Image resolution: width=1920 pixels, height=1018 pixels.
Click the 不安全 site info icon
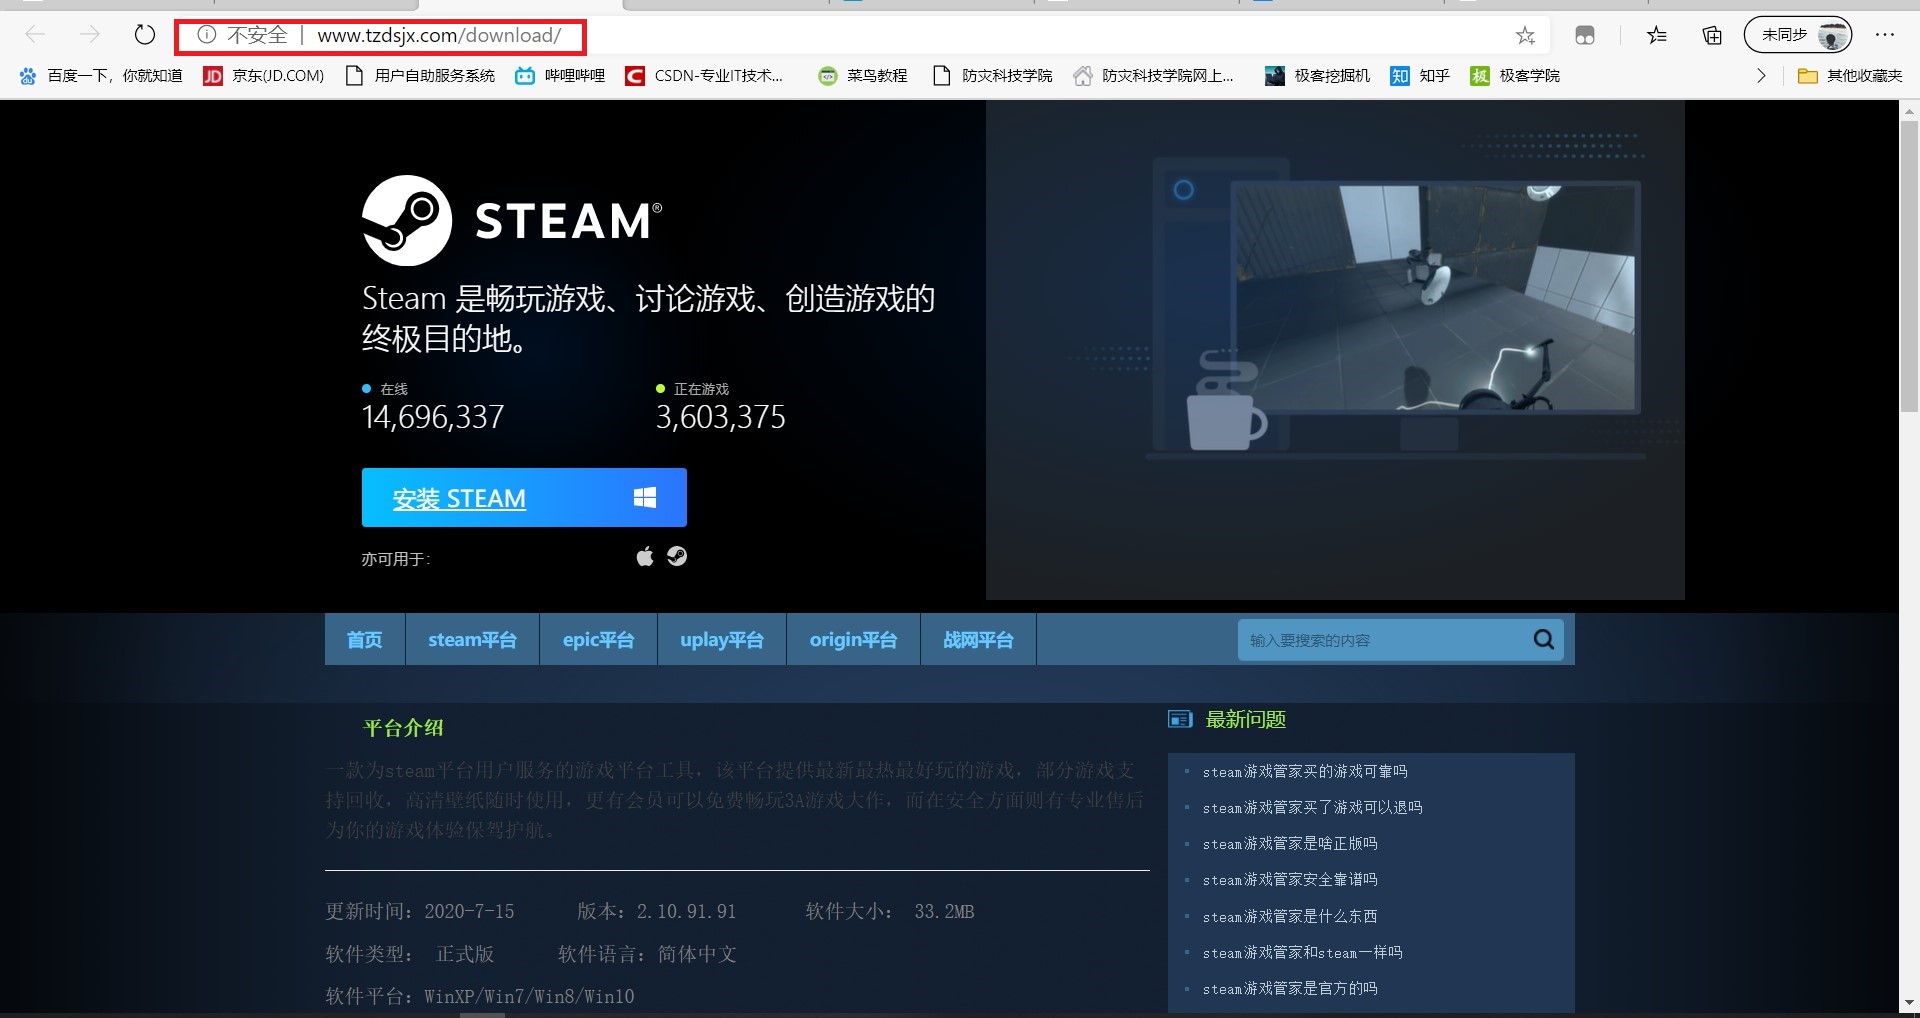(x=207, y=35)
